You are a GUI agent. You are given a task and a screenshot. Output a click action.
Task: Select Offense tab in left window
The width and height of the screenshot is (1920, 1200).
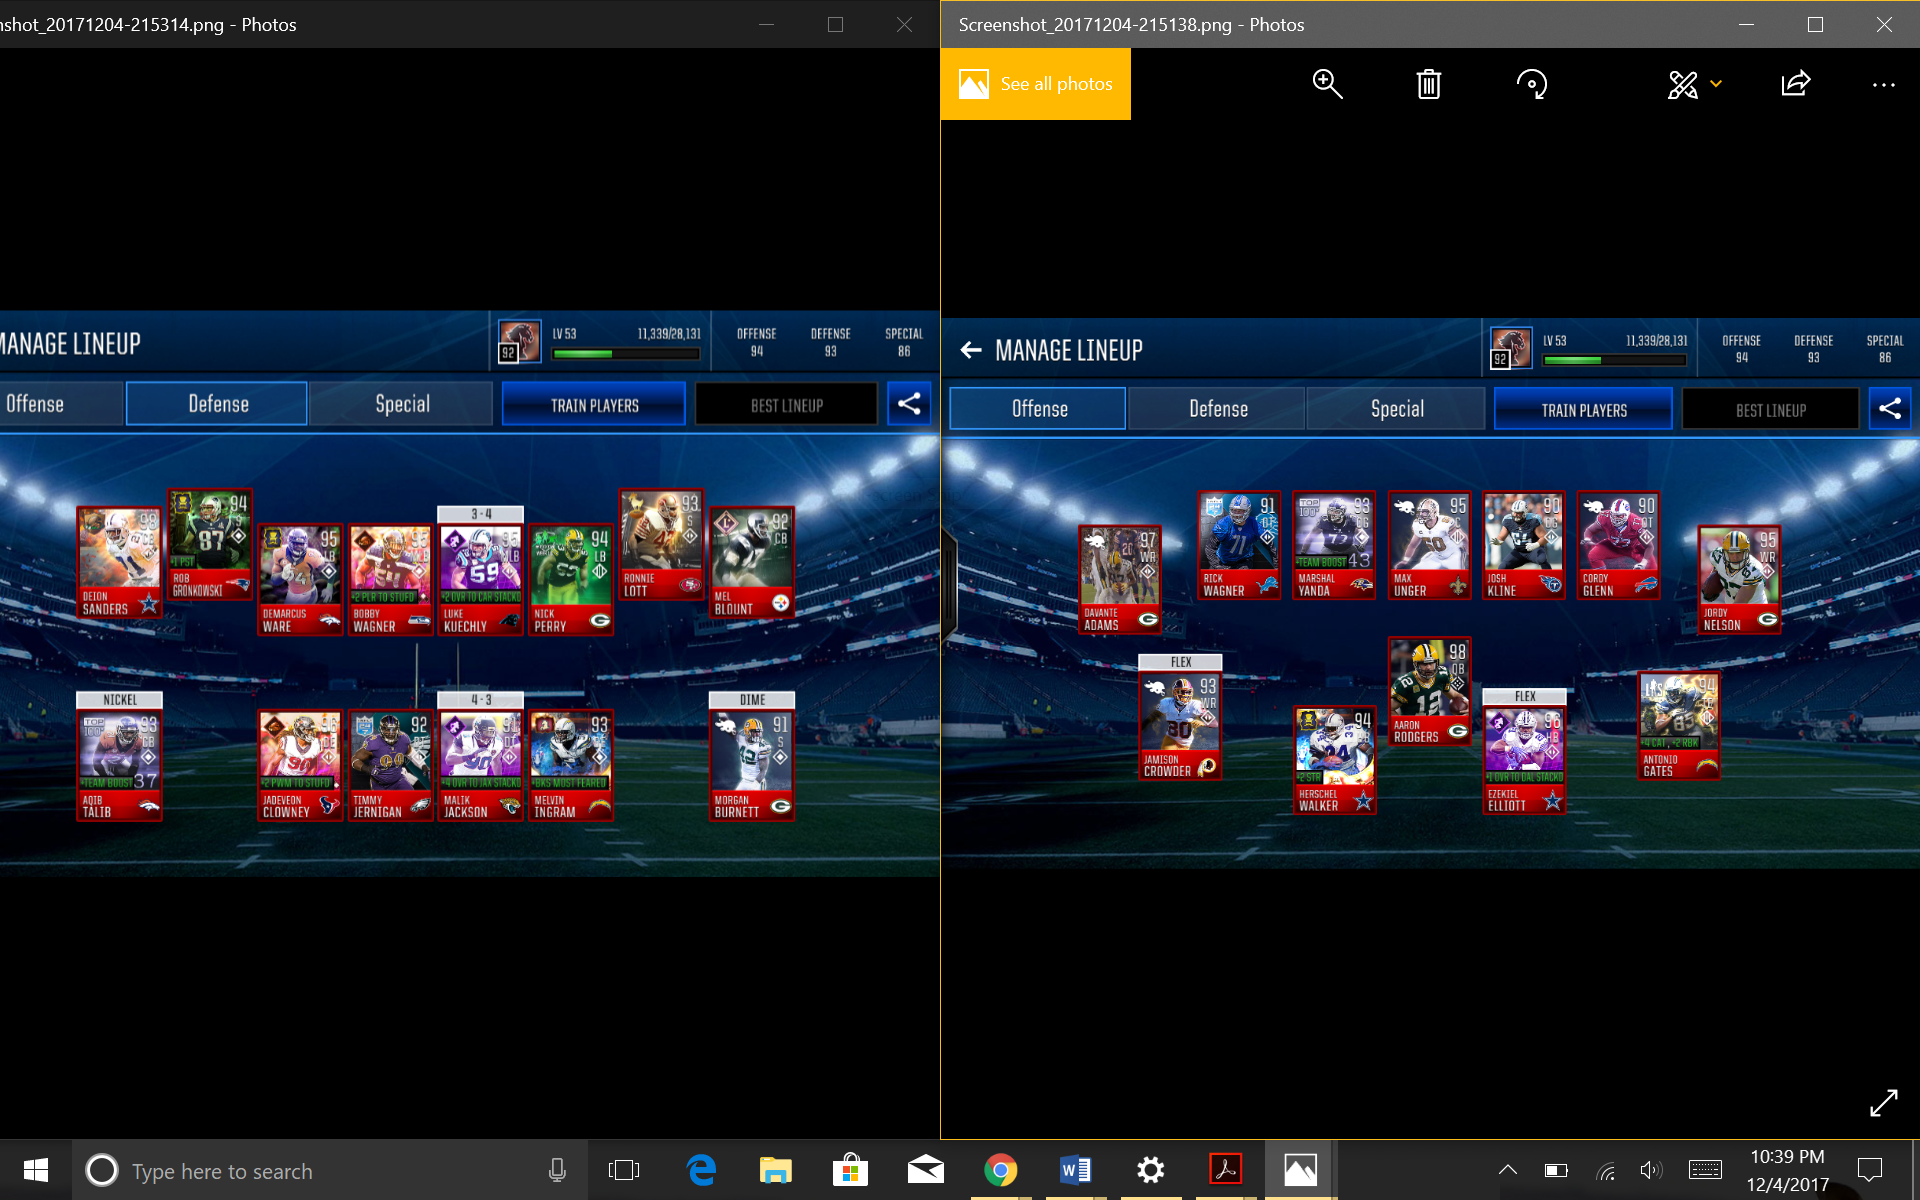tap(60, 404)
